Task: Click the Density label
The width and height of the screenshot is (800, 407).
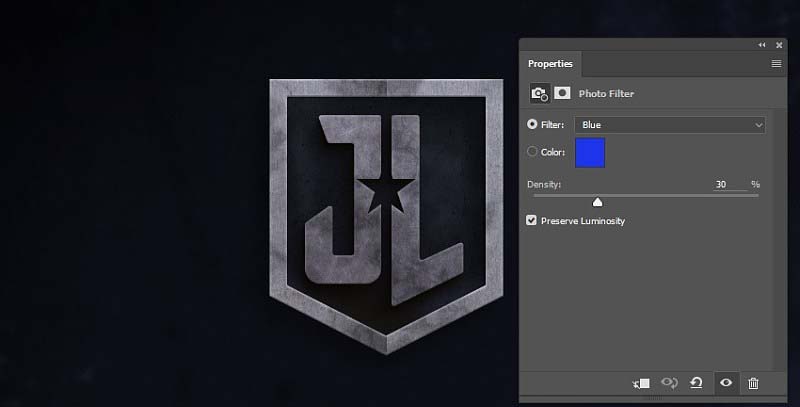Action: coord(544,184)
